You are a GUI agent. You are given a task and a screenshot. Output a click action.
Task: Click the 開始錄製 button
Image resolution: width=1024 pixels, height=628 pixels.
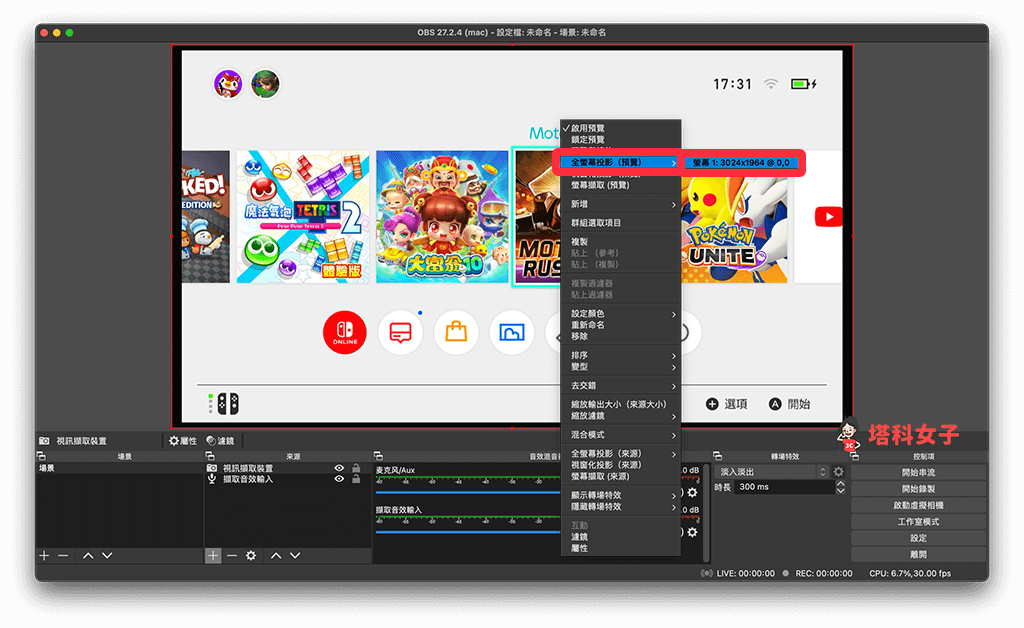[x=919, y=489]
